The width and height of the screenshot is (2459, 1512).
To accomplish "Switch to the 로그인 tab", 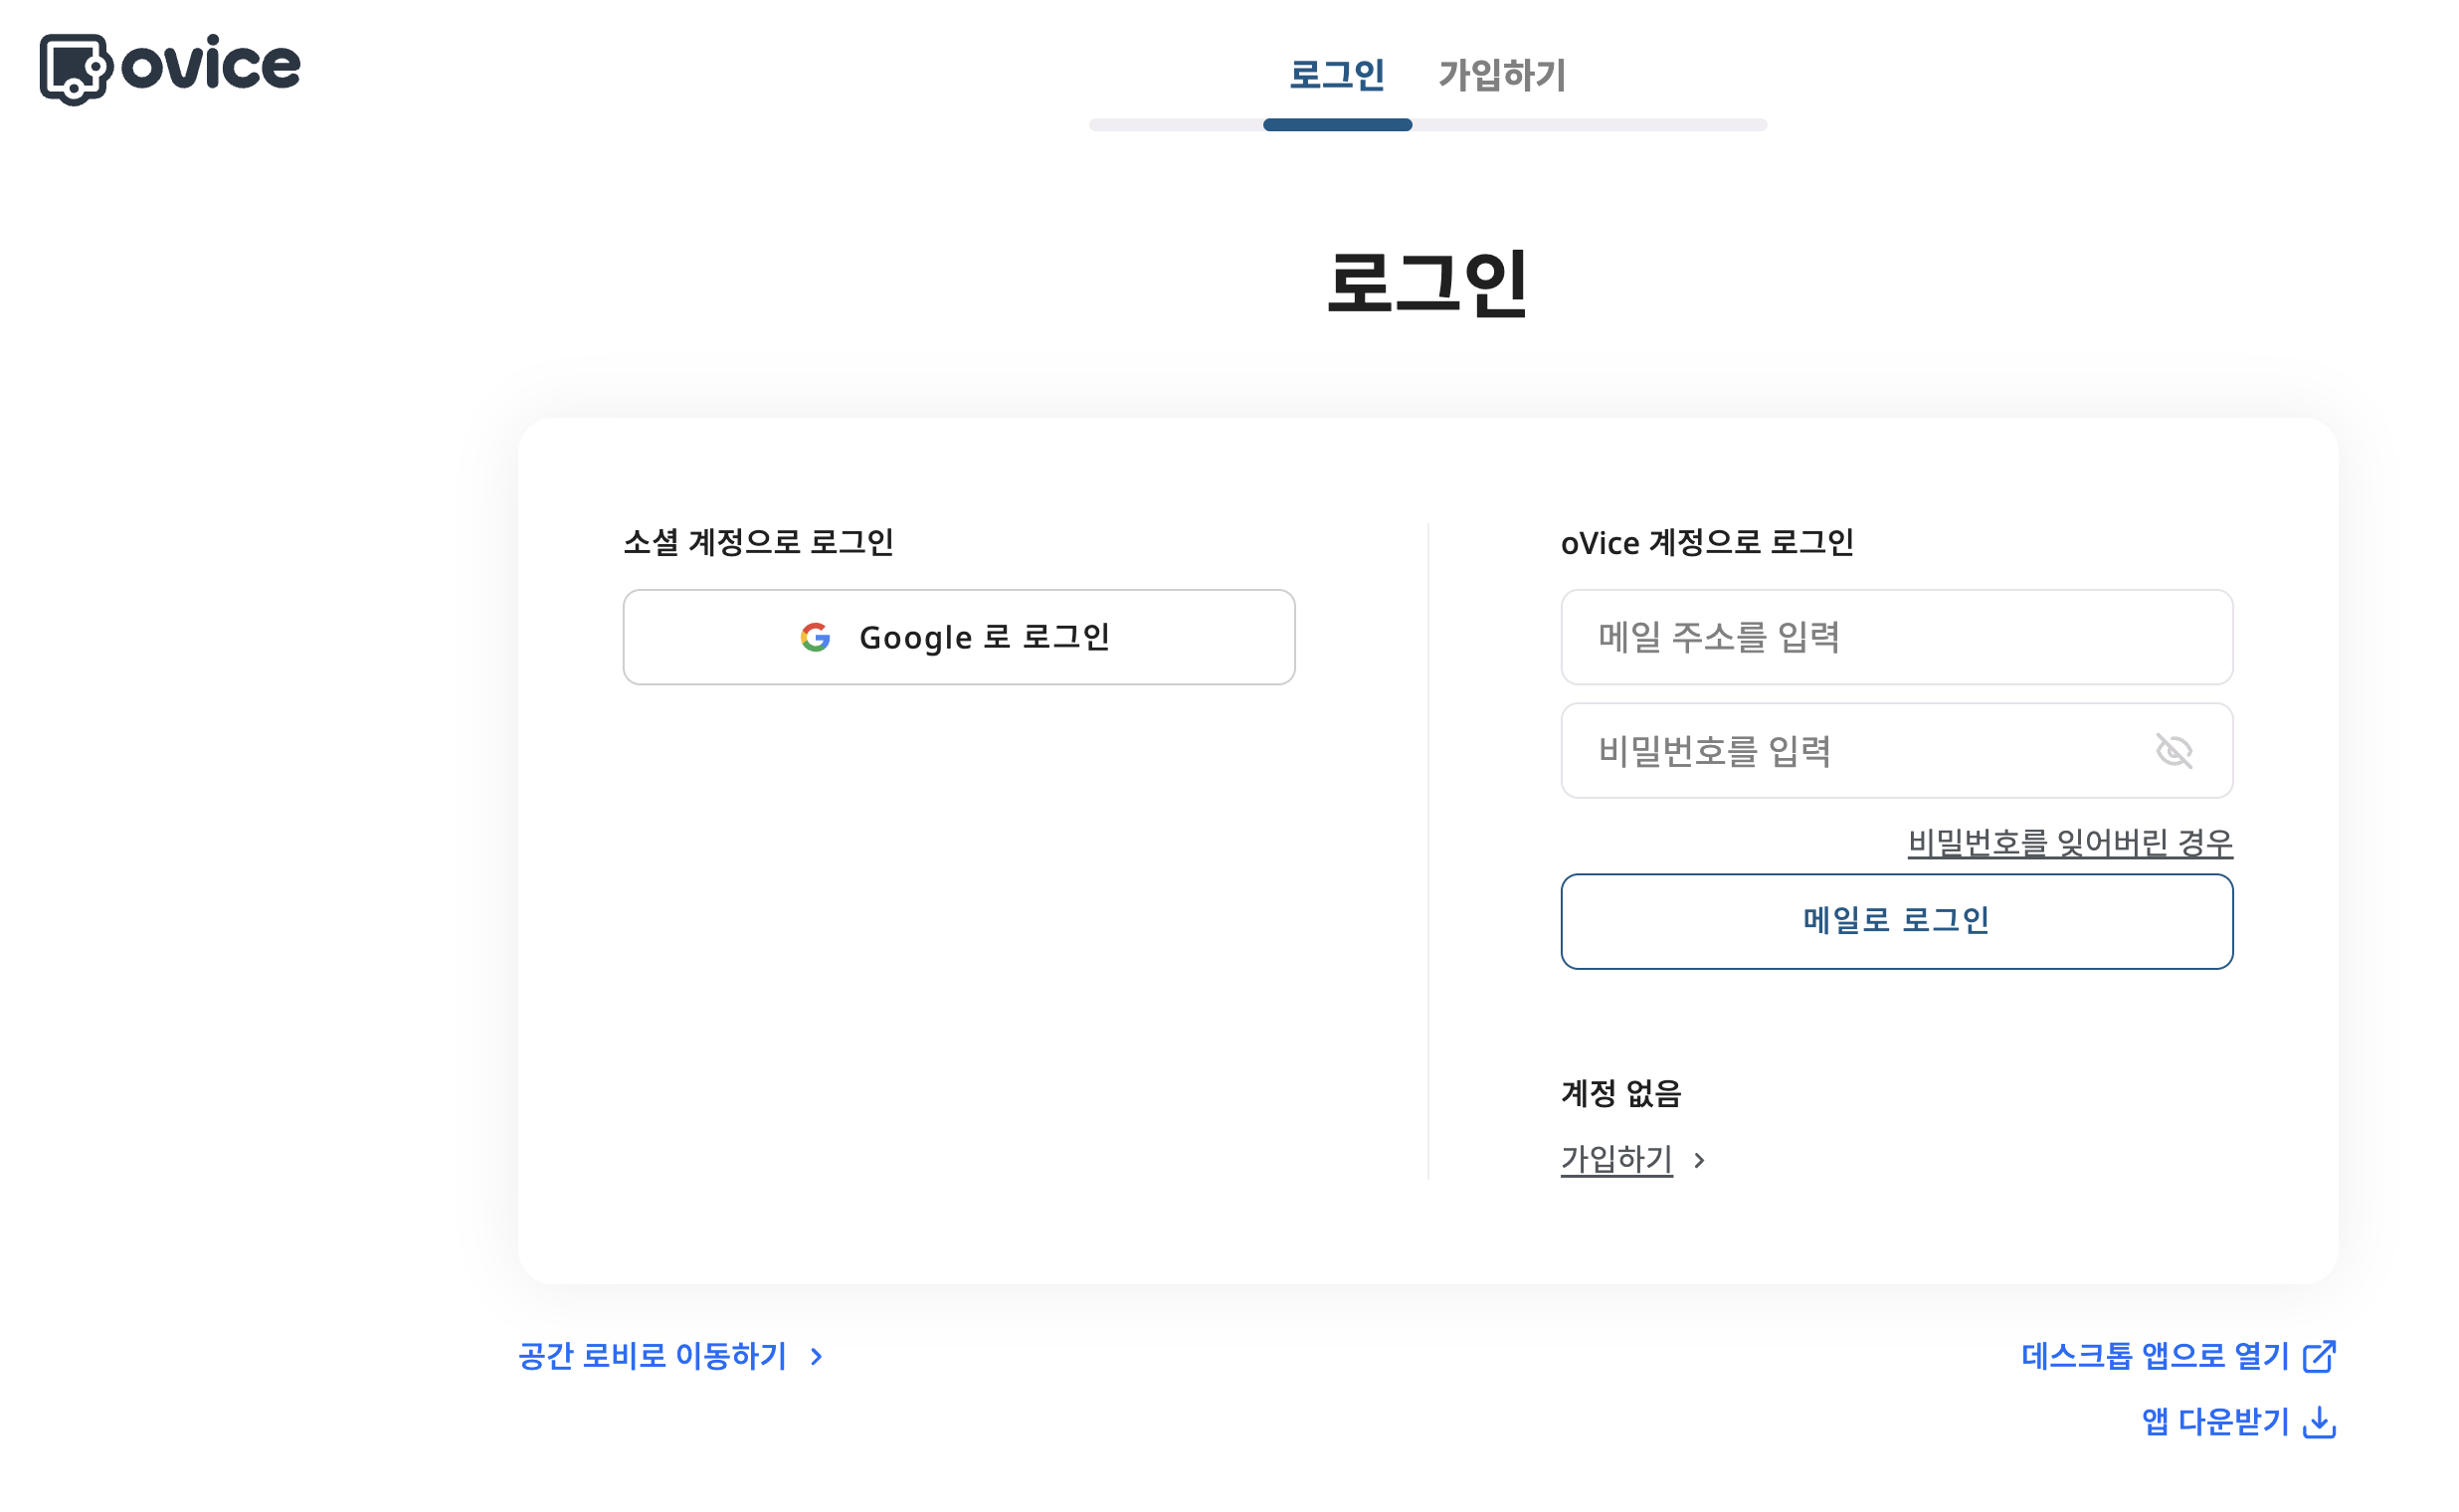I will (x=1337, y=75).
